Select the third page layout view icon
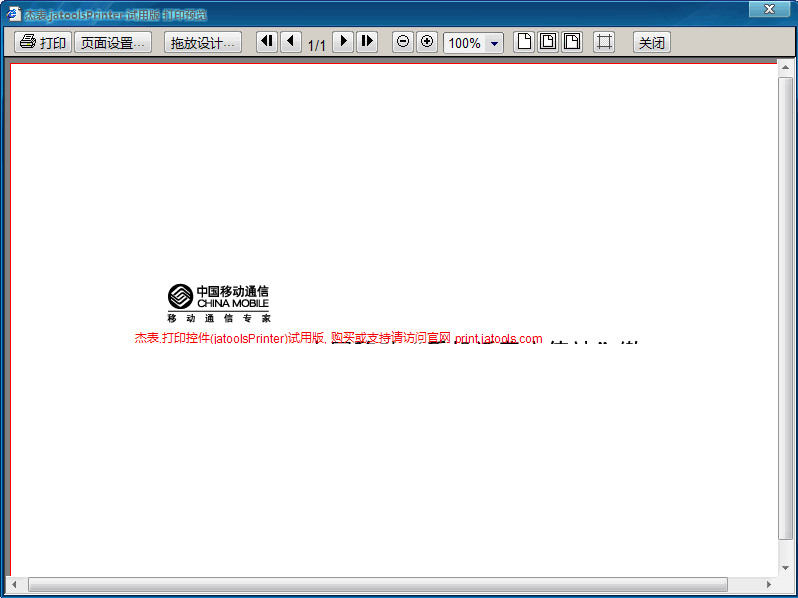The height and width of the screenshot is (598, 798). click(x=572, y=41)
